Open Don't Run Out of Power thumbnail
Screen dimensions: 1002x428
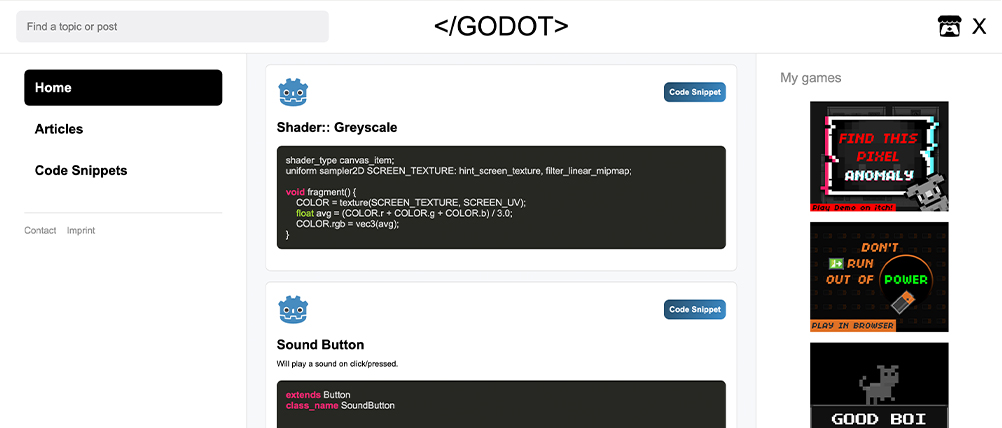point(879,277)
